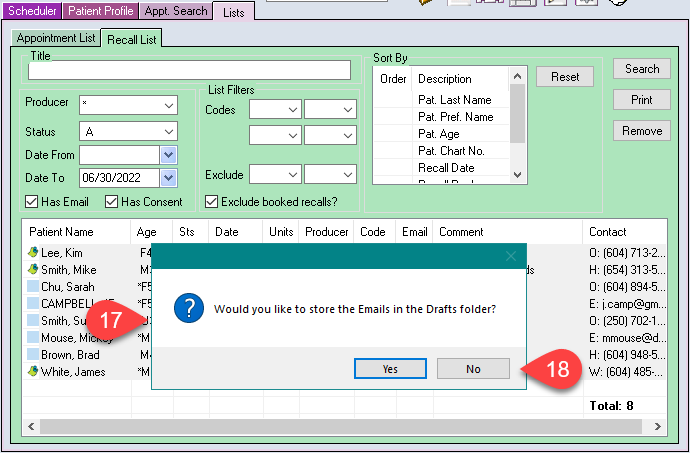This screenshot has height=453, width=690.
Task: Click the Date From input field
Action: click(119, 155)
